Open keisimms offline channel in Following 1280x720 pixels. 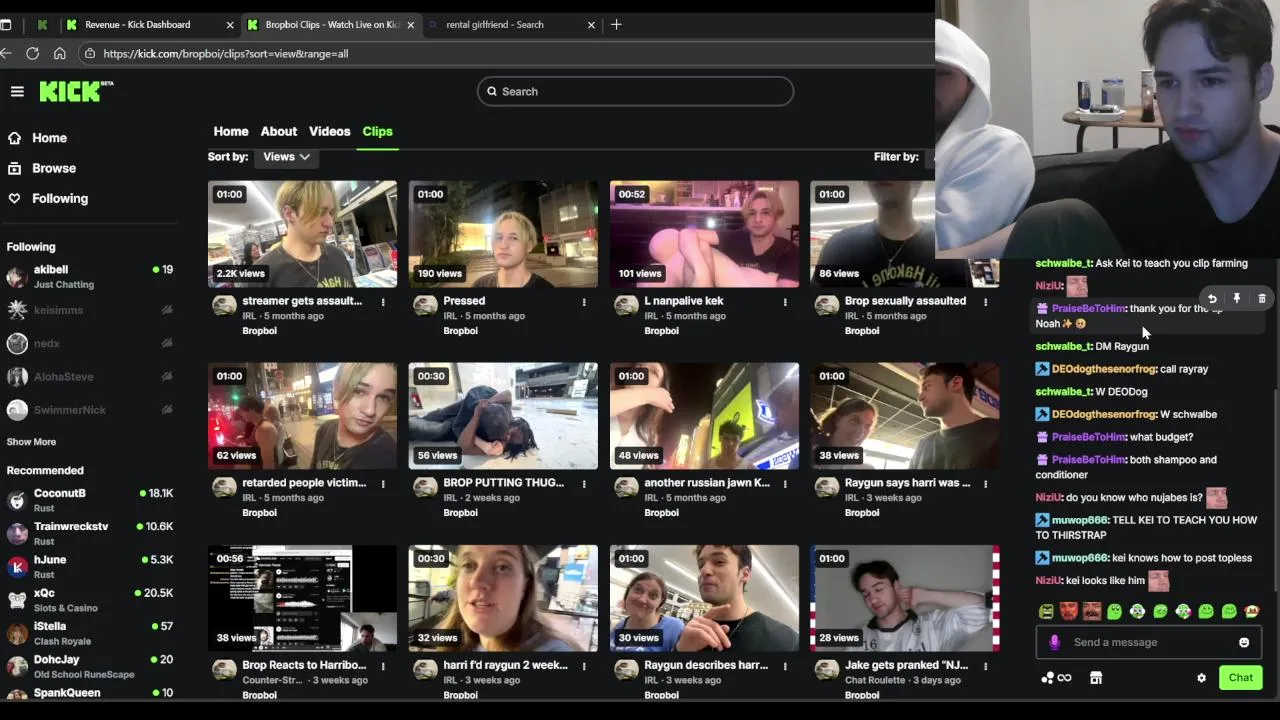[x=89, y=310]
